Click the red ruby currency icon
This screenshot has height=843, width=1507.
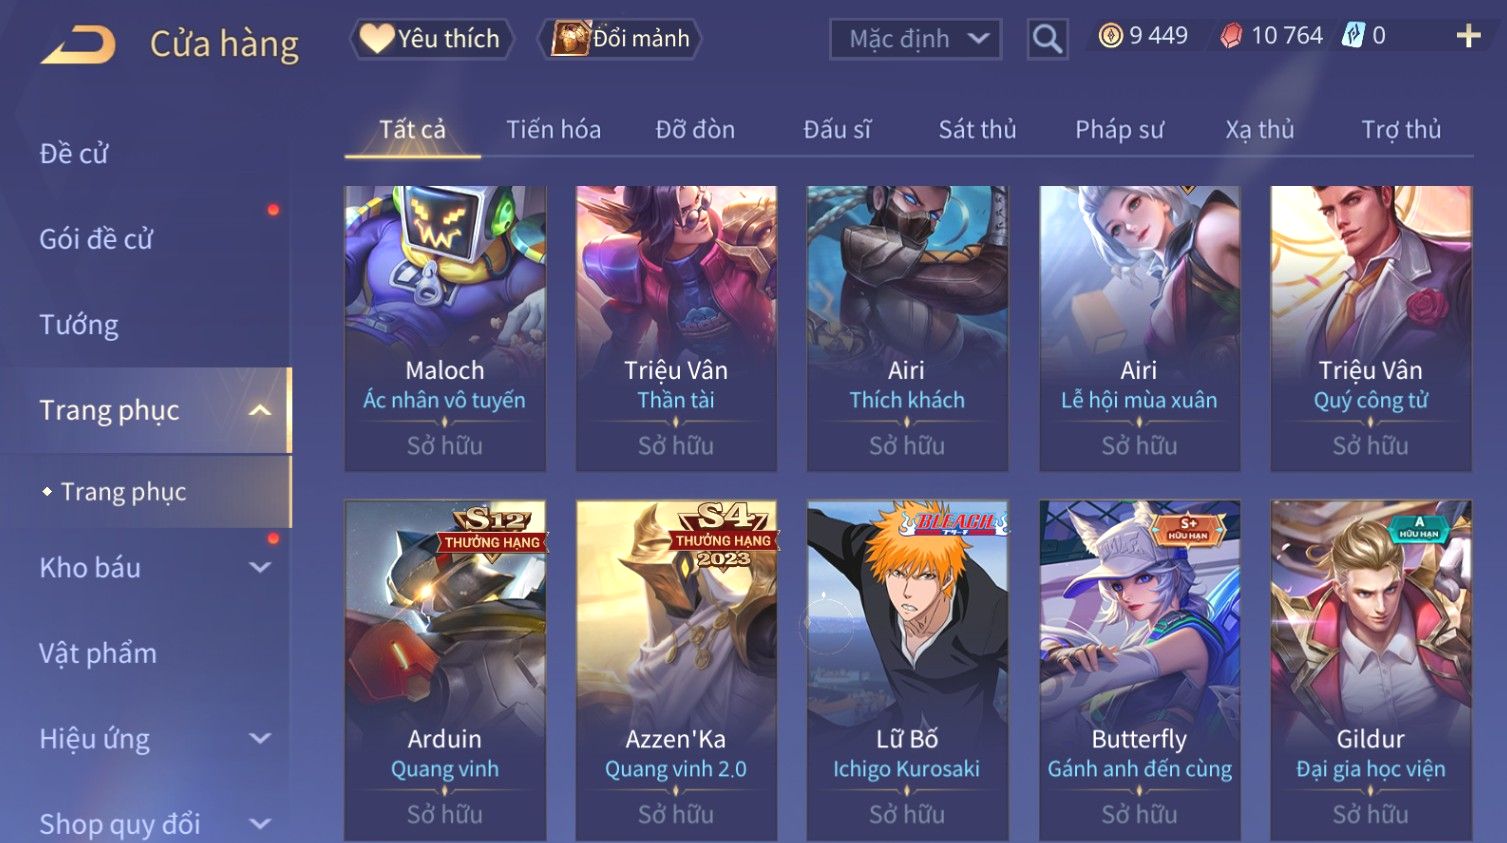[1231, 36]
